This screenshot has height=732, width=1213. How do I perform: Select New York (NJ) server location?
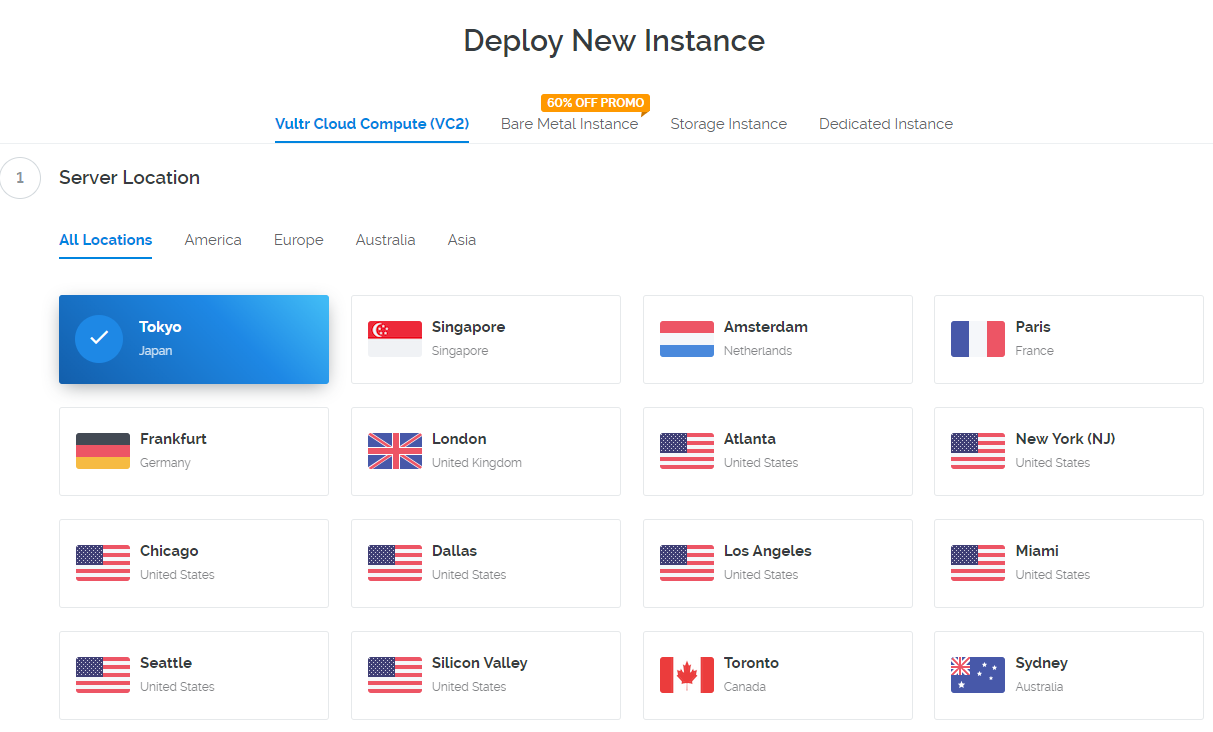tap(1068, 451)
